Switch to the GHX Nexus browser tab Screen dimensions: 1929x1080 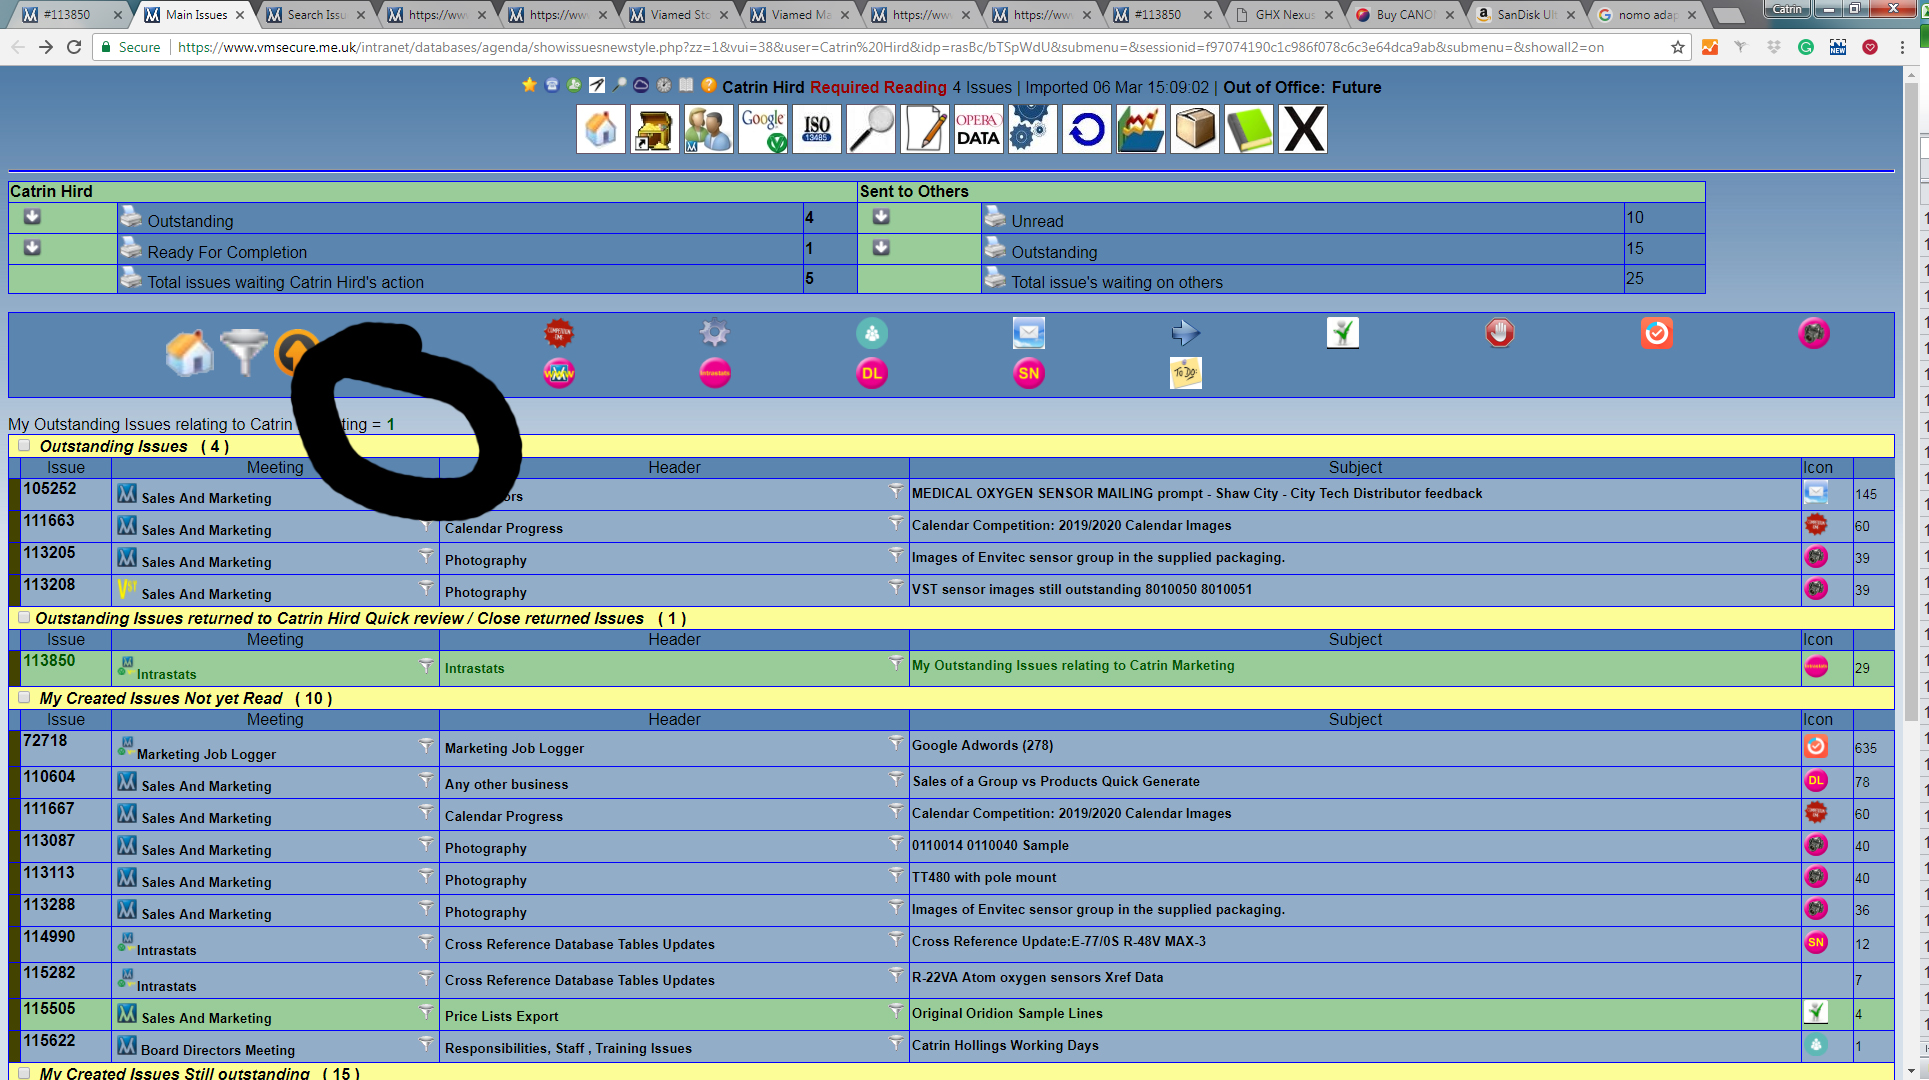coord(1283,15)
